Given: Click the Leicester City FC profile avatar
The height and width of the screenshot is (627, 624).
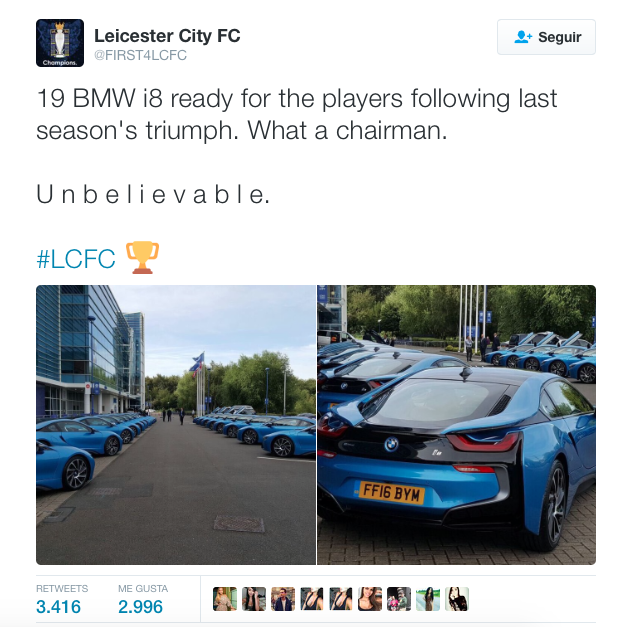Looking at the screenshot, I should (x=60, y=43).
